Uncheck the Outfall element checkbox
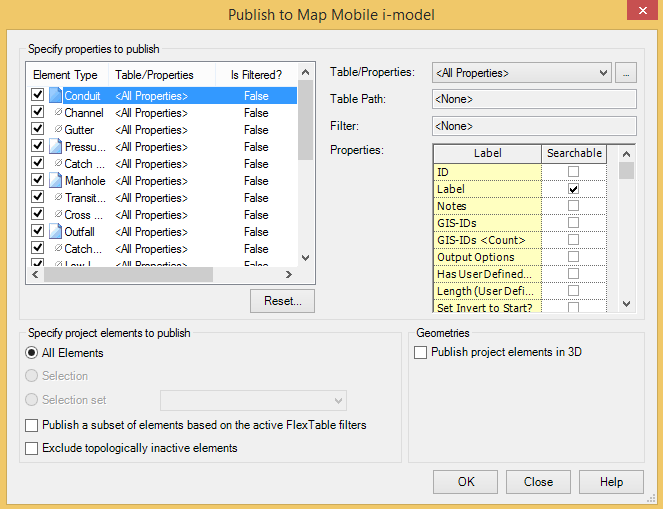 [38, 230]
